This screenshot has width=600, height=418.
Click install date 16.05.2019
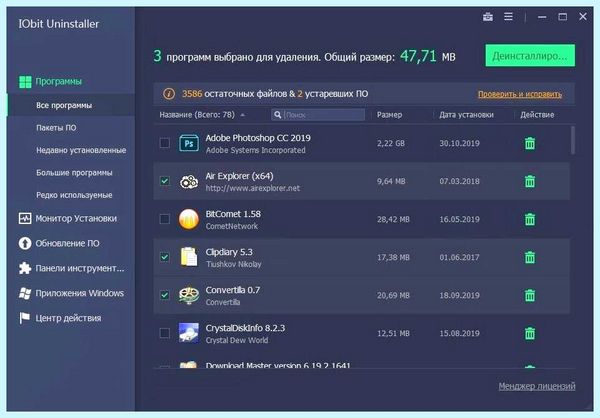click(x=459, y=219)
